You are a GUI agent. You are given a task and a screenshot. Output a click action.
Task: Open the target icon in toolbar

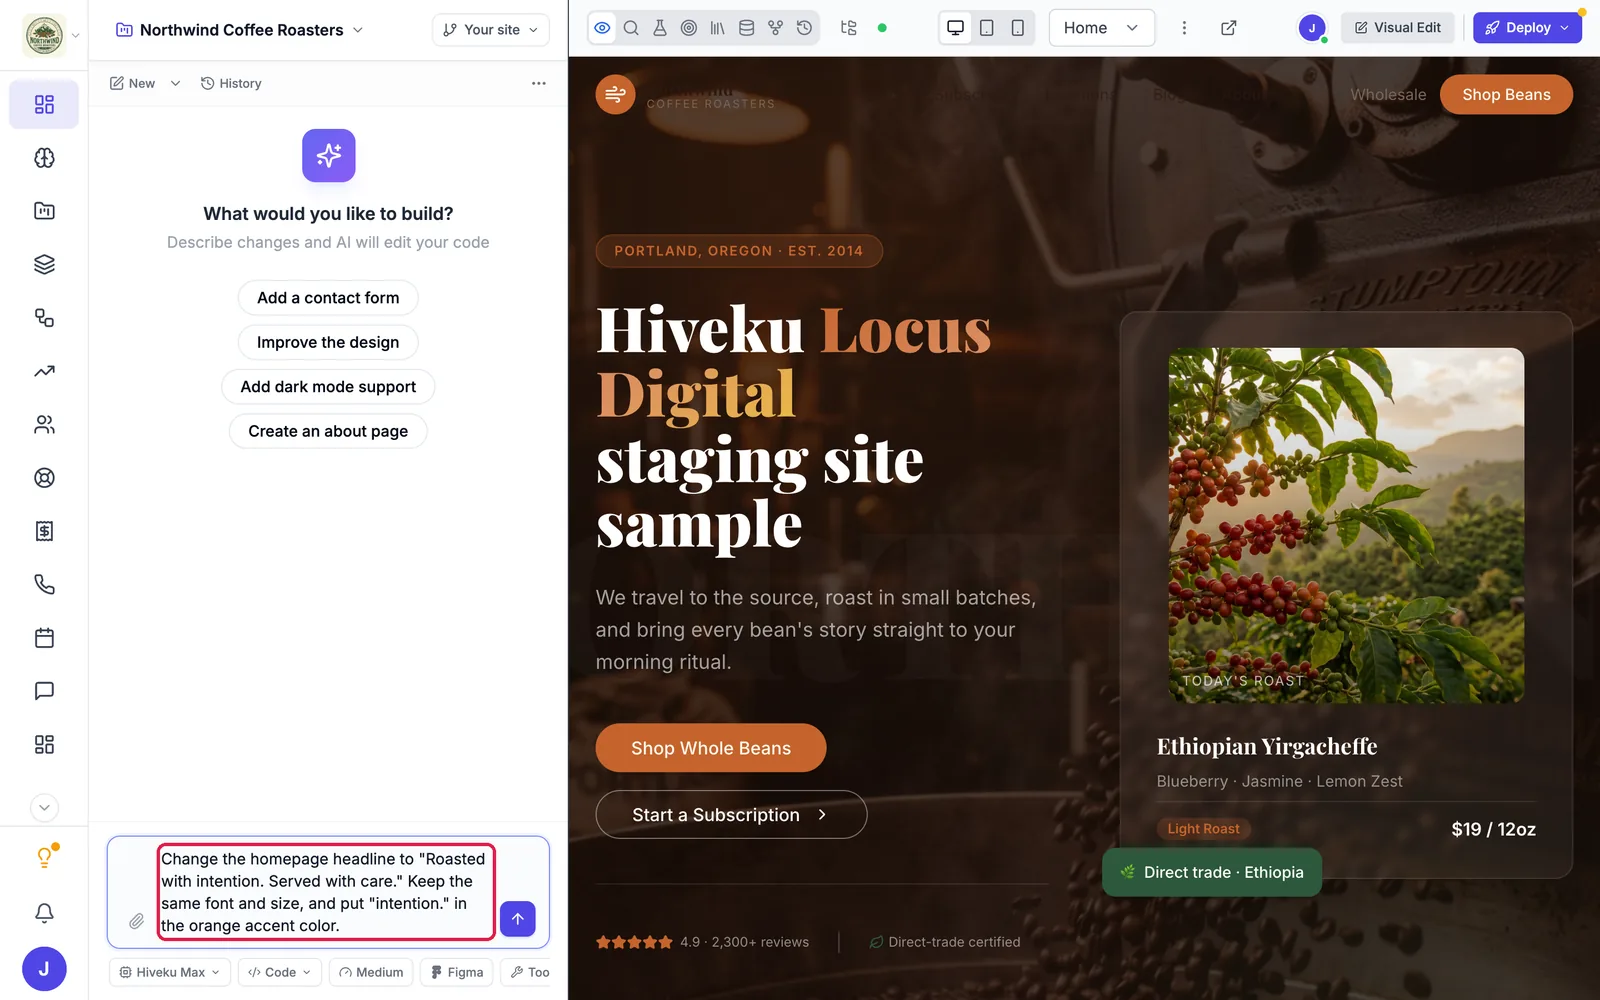689,28
